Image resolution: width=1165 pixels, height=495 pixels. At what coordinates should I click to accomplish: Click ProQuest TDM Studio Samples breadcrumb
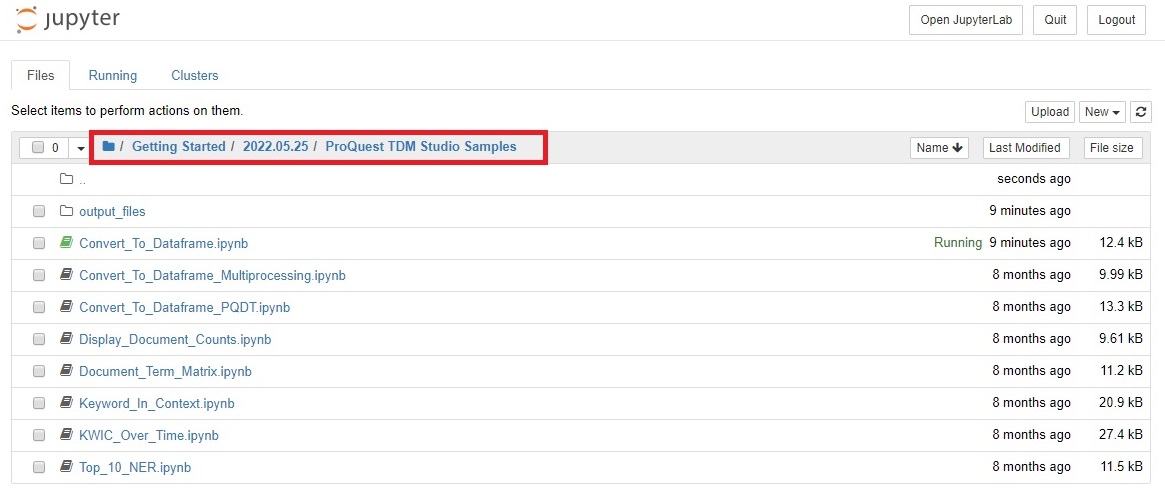[421, 146]
